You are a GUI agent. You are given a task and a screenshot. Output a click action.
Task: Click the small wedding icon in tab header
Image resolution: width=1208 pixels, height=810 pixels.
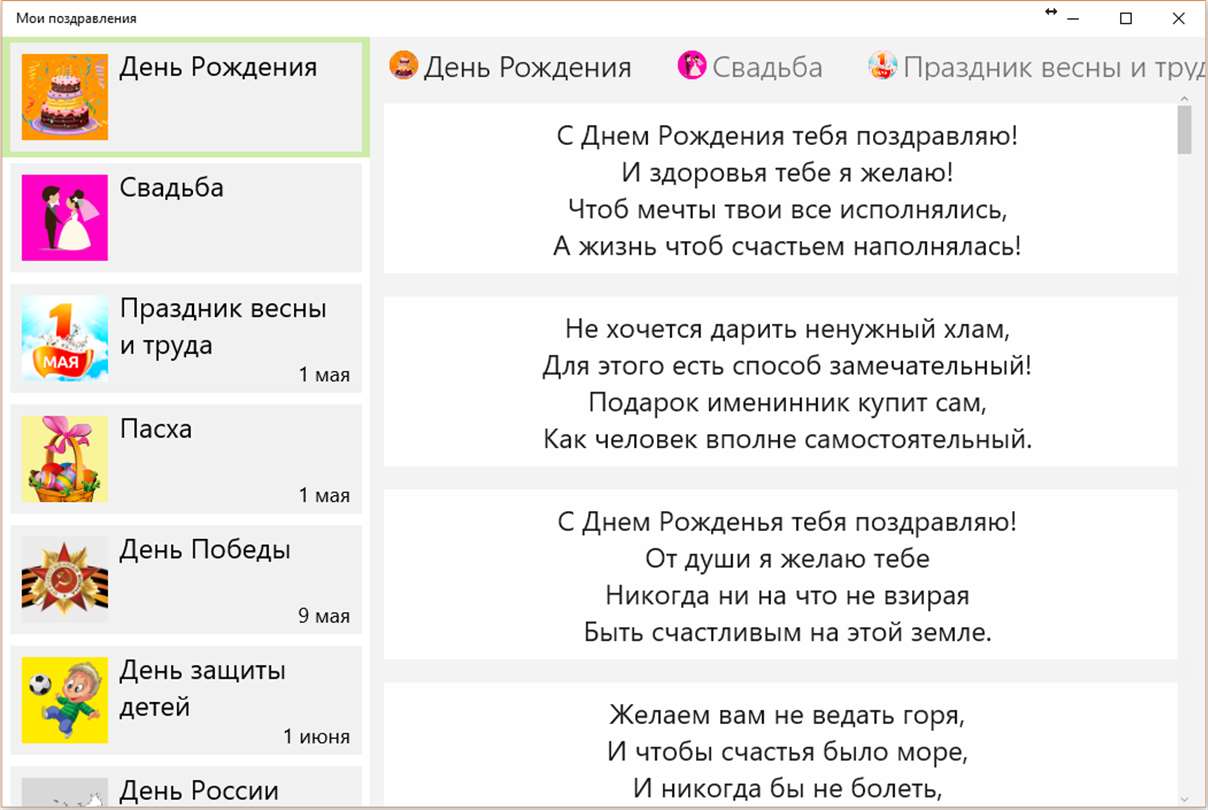692,66
